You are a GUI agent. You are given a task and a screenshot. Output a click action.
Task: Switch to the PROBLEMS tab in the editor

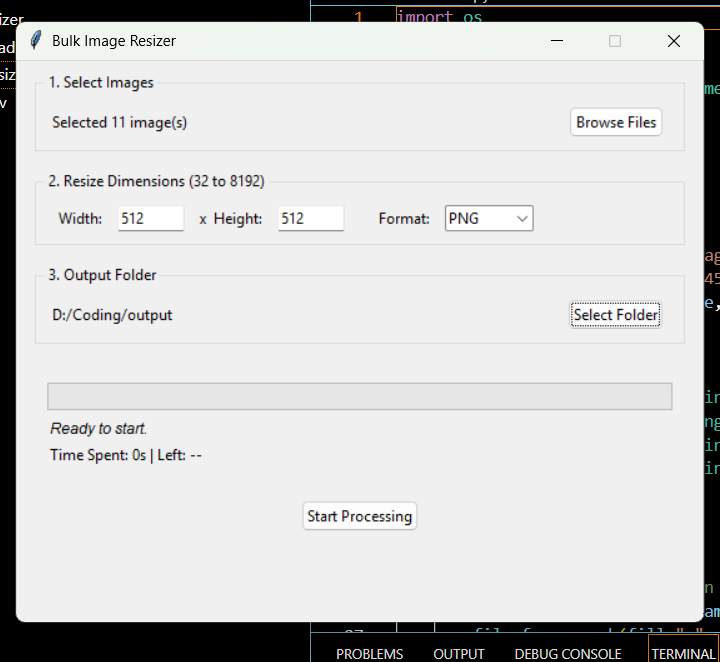click(369, 654)
